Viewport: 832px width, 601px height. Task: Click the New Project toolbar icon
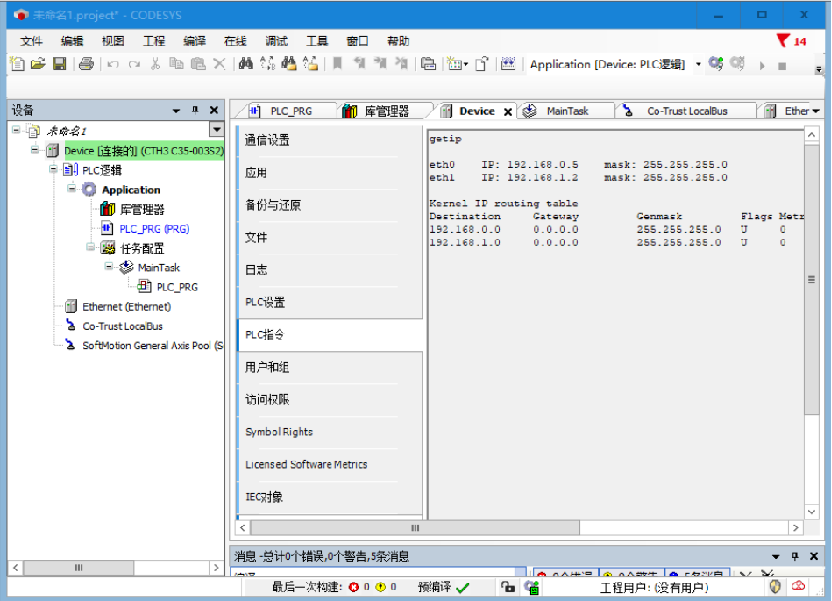click(18, 64)
